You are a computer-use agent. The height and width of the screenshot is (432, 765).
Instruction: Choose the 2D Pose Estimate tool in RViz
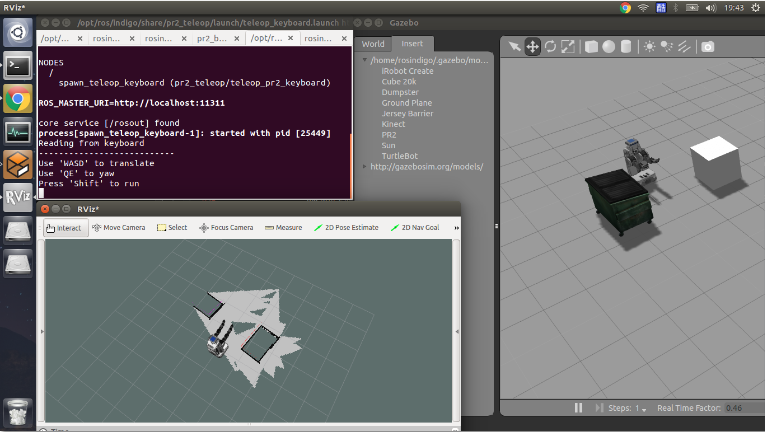tap(346, 227)
